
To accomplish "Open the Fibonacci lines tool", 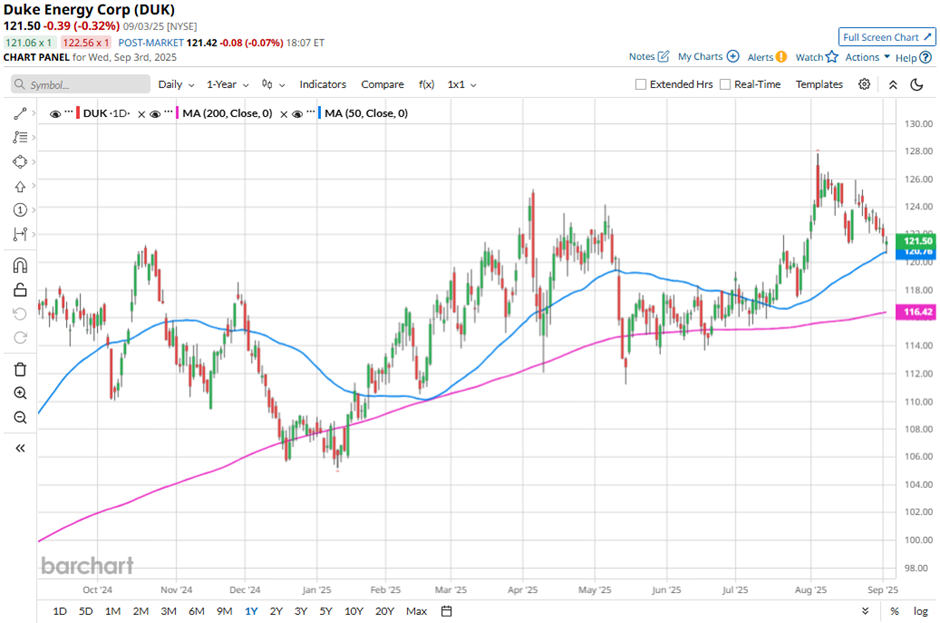I will coord(20,137).
